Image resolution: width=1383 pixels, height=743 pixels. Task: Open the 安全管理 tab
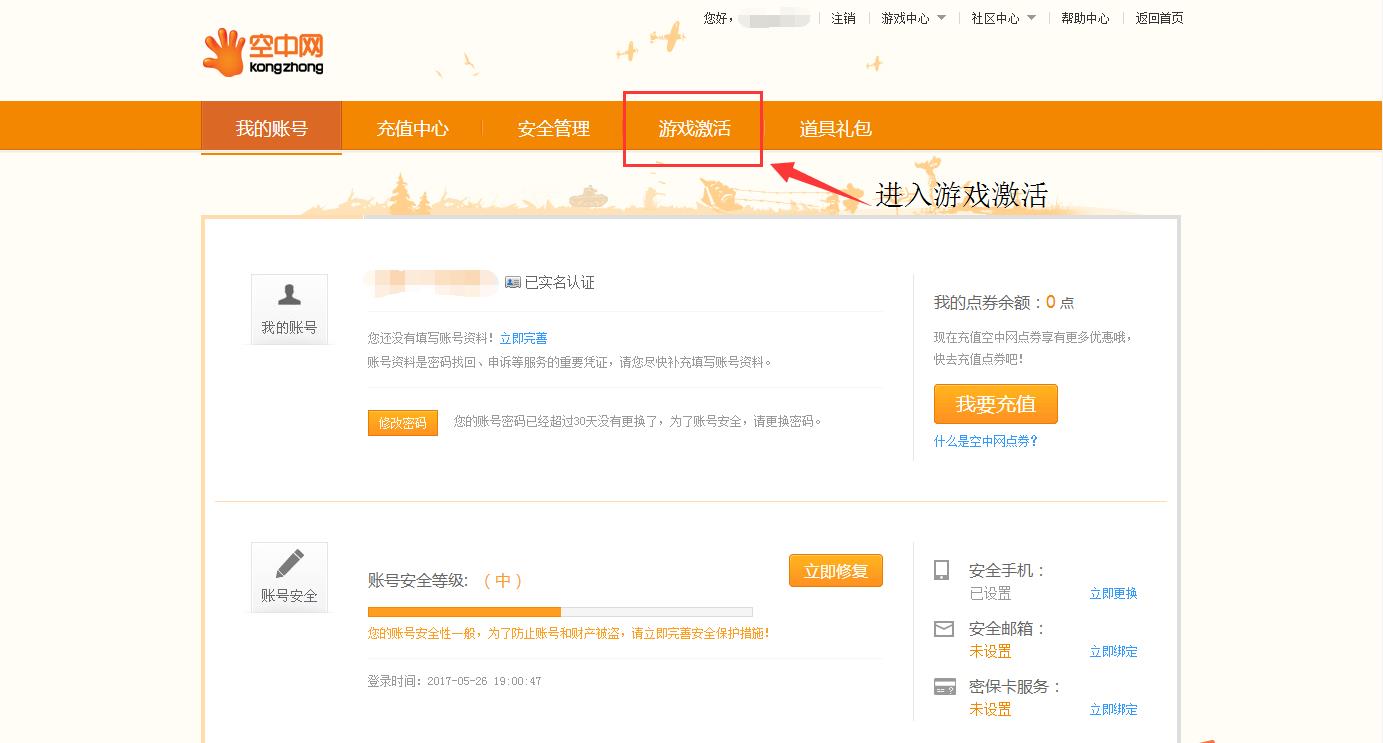553,129
